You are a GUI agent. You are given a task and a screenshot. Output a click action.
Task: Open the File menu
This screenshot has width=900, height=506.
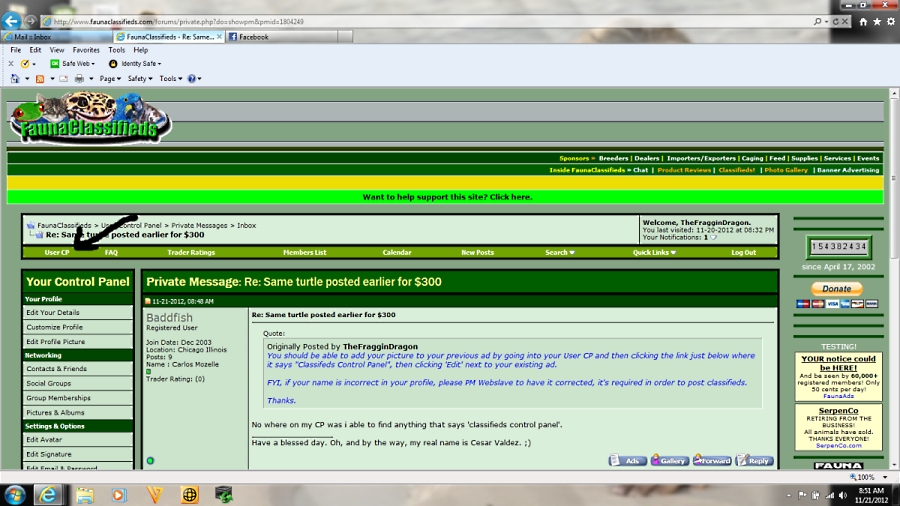click(x=15, y=50)
